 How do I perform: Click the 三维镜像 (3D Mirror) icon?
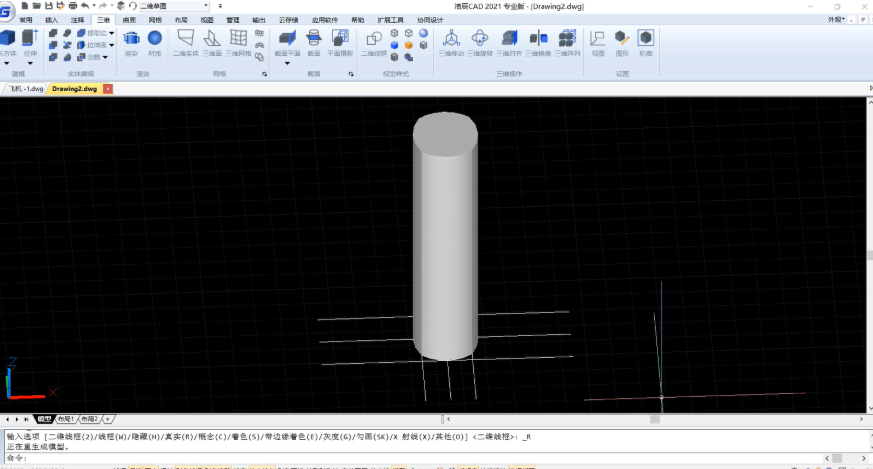pyautogui.click(x=538, y=39)
